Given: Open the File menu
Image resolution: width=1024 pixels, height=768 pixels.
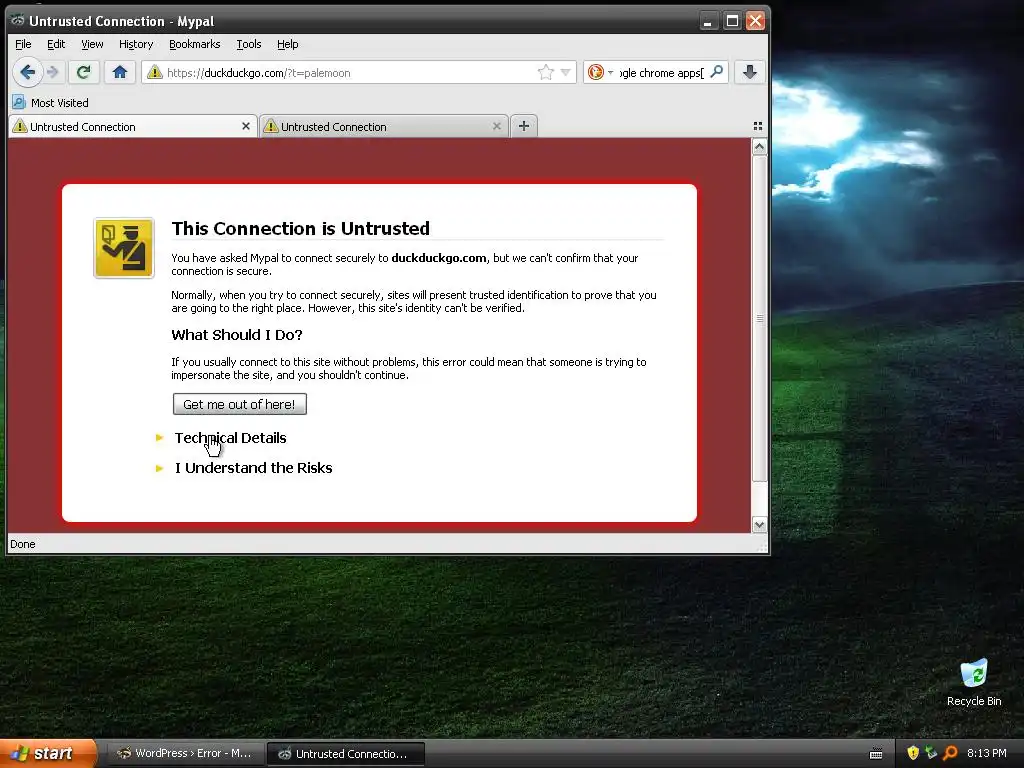Looking at the screenshot, I should click(x=23, y=44).
